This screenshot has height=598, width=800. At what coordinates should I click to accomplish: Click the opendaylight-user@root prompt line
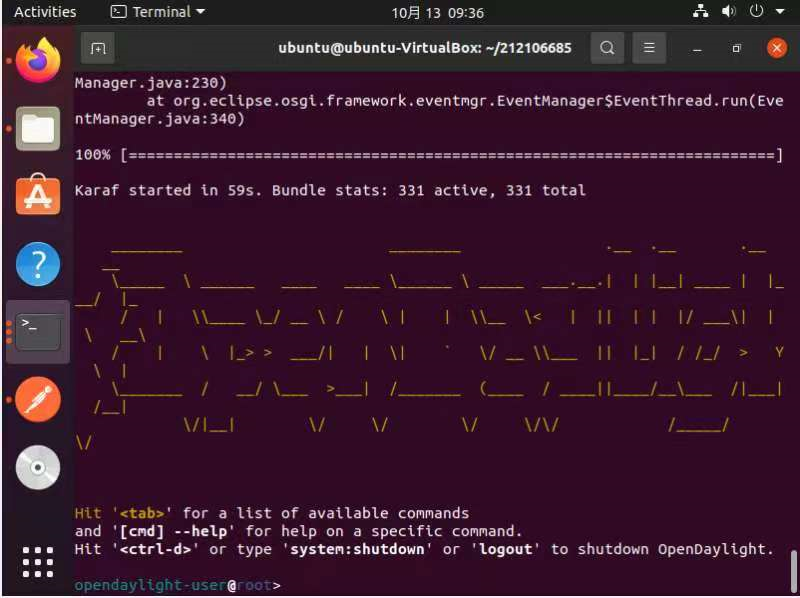pyautogui.click(x=178, y=585)
